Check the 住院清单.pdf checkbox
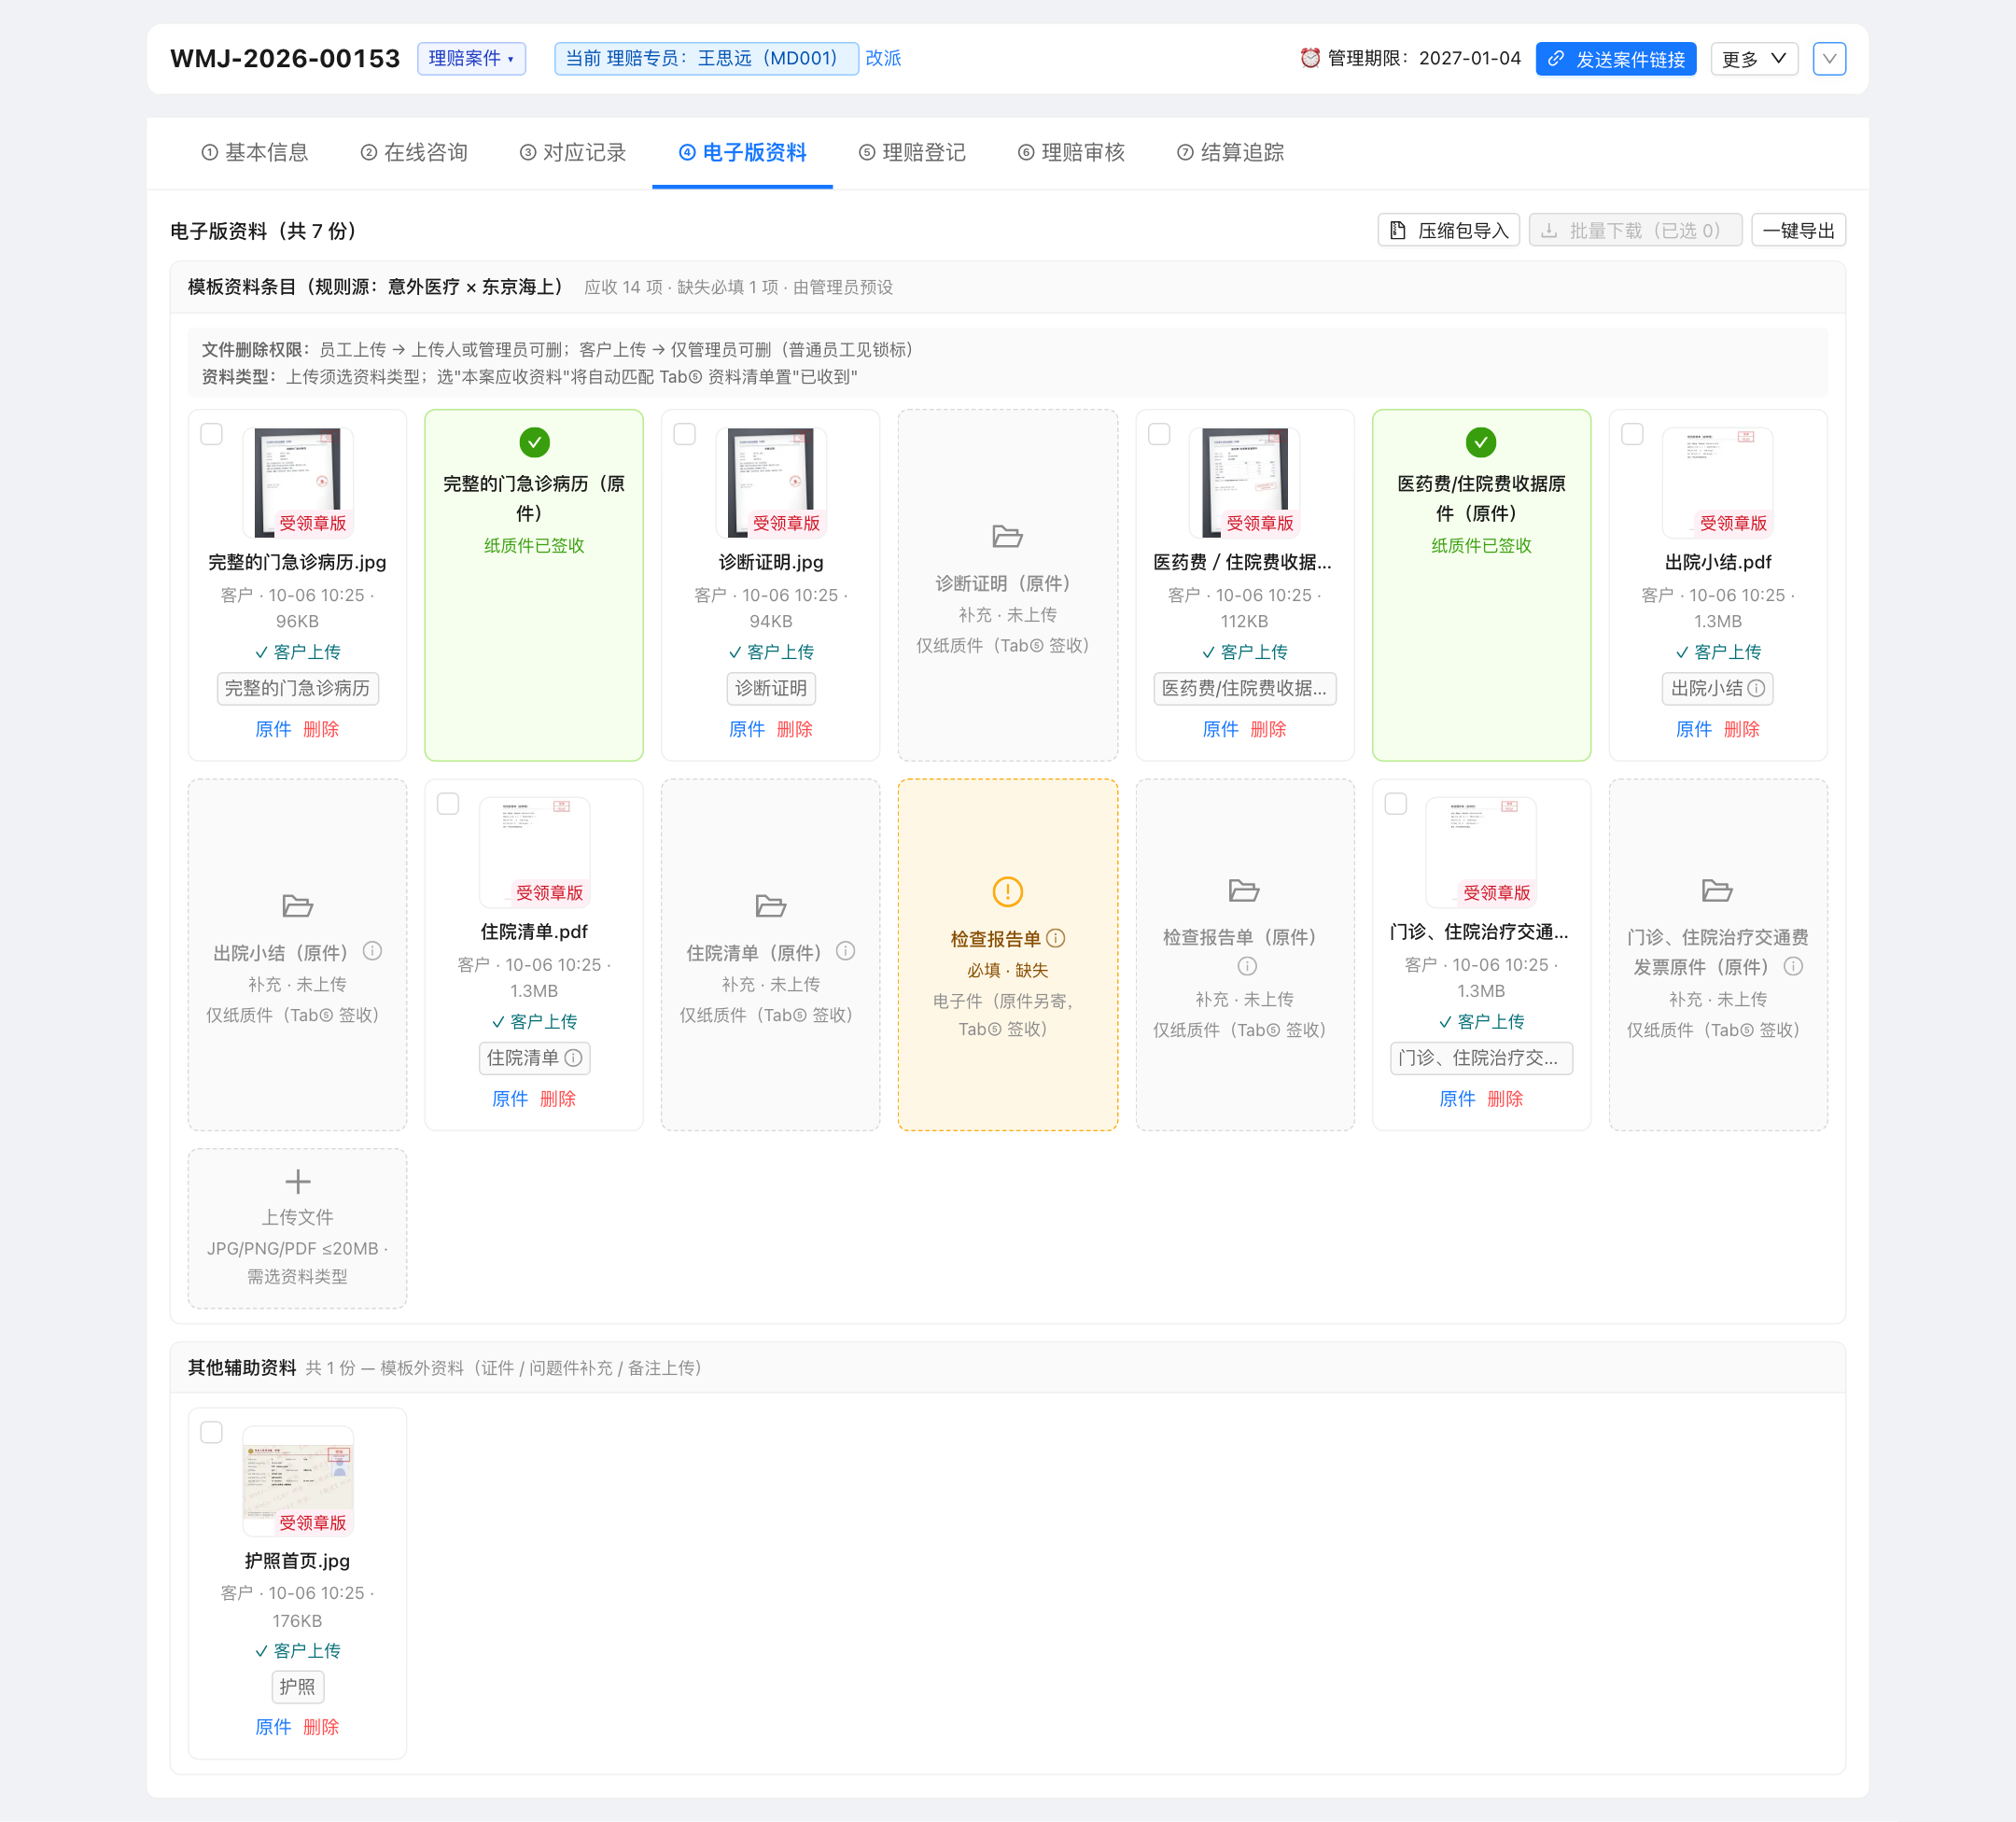 448,804
